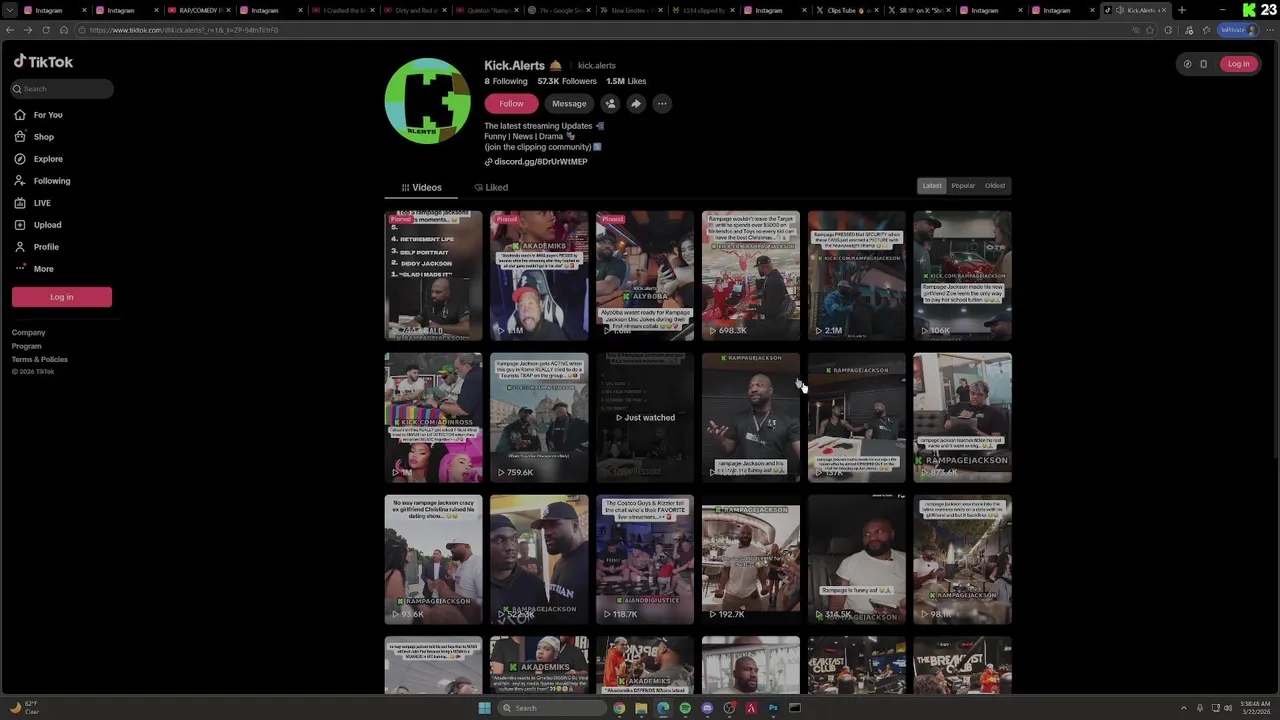Open Chrome from the taskbar
This screenshot has width=1280, height=720.
point(620,708)
